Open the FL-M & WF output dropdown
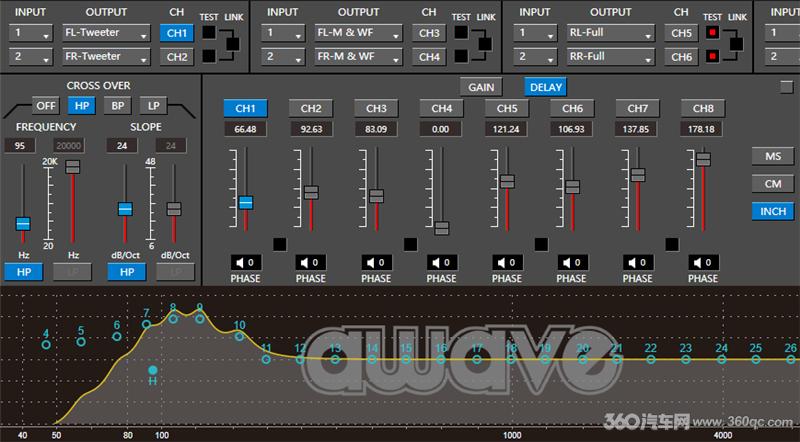This screenshot has width=800, height=442. tap(358, 33)
